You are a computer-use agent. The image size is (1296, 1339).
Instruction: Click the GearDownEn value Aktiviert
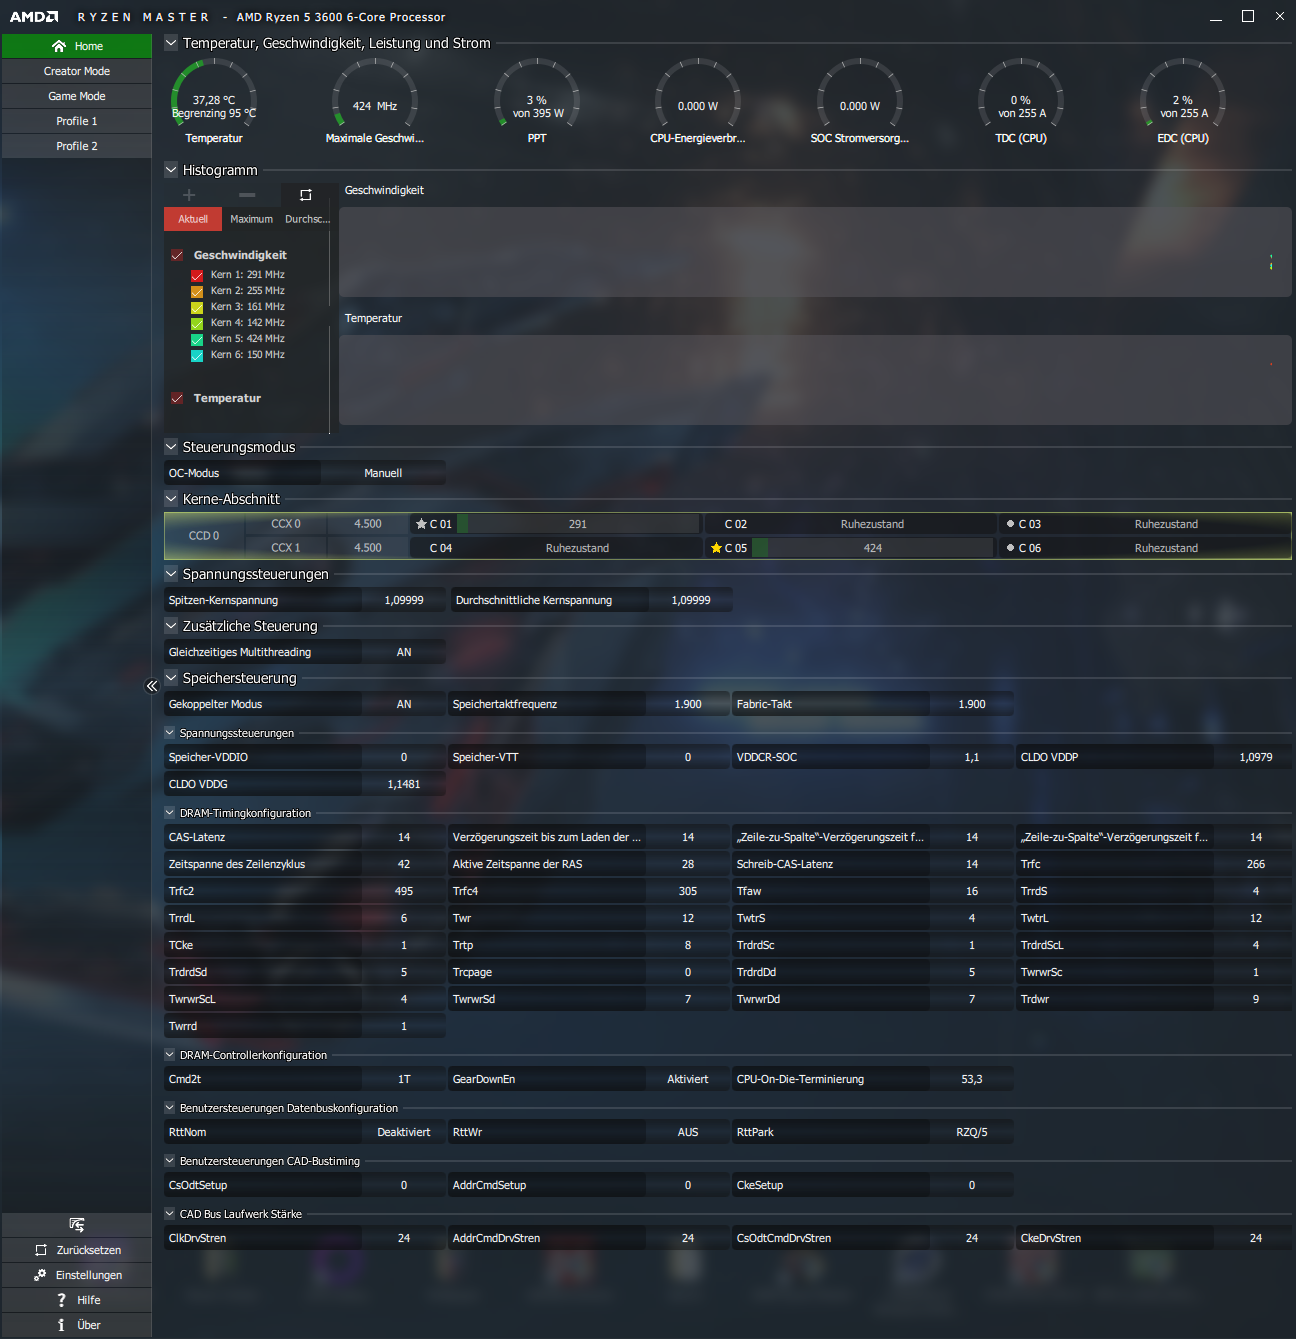point(688,1079)
